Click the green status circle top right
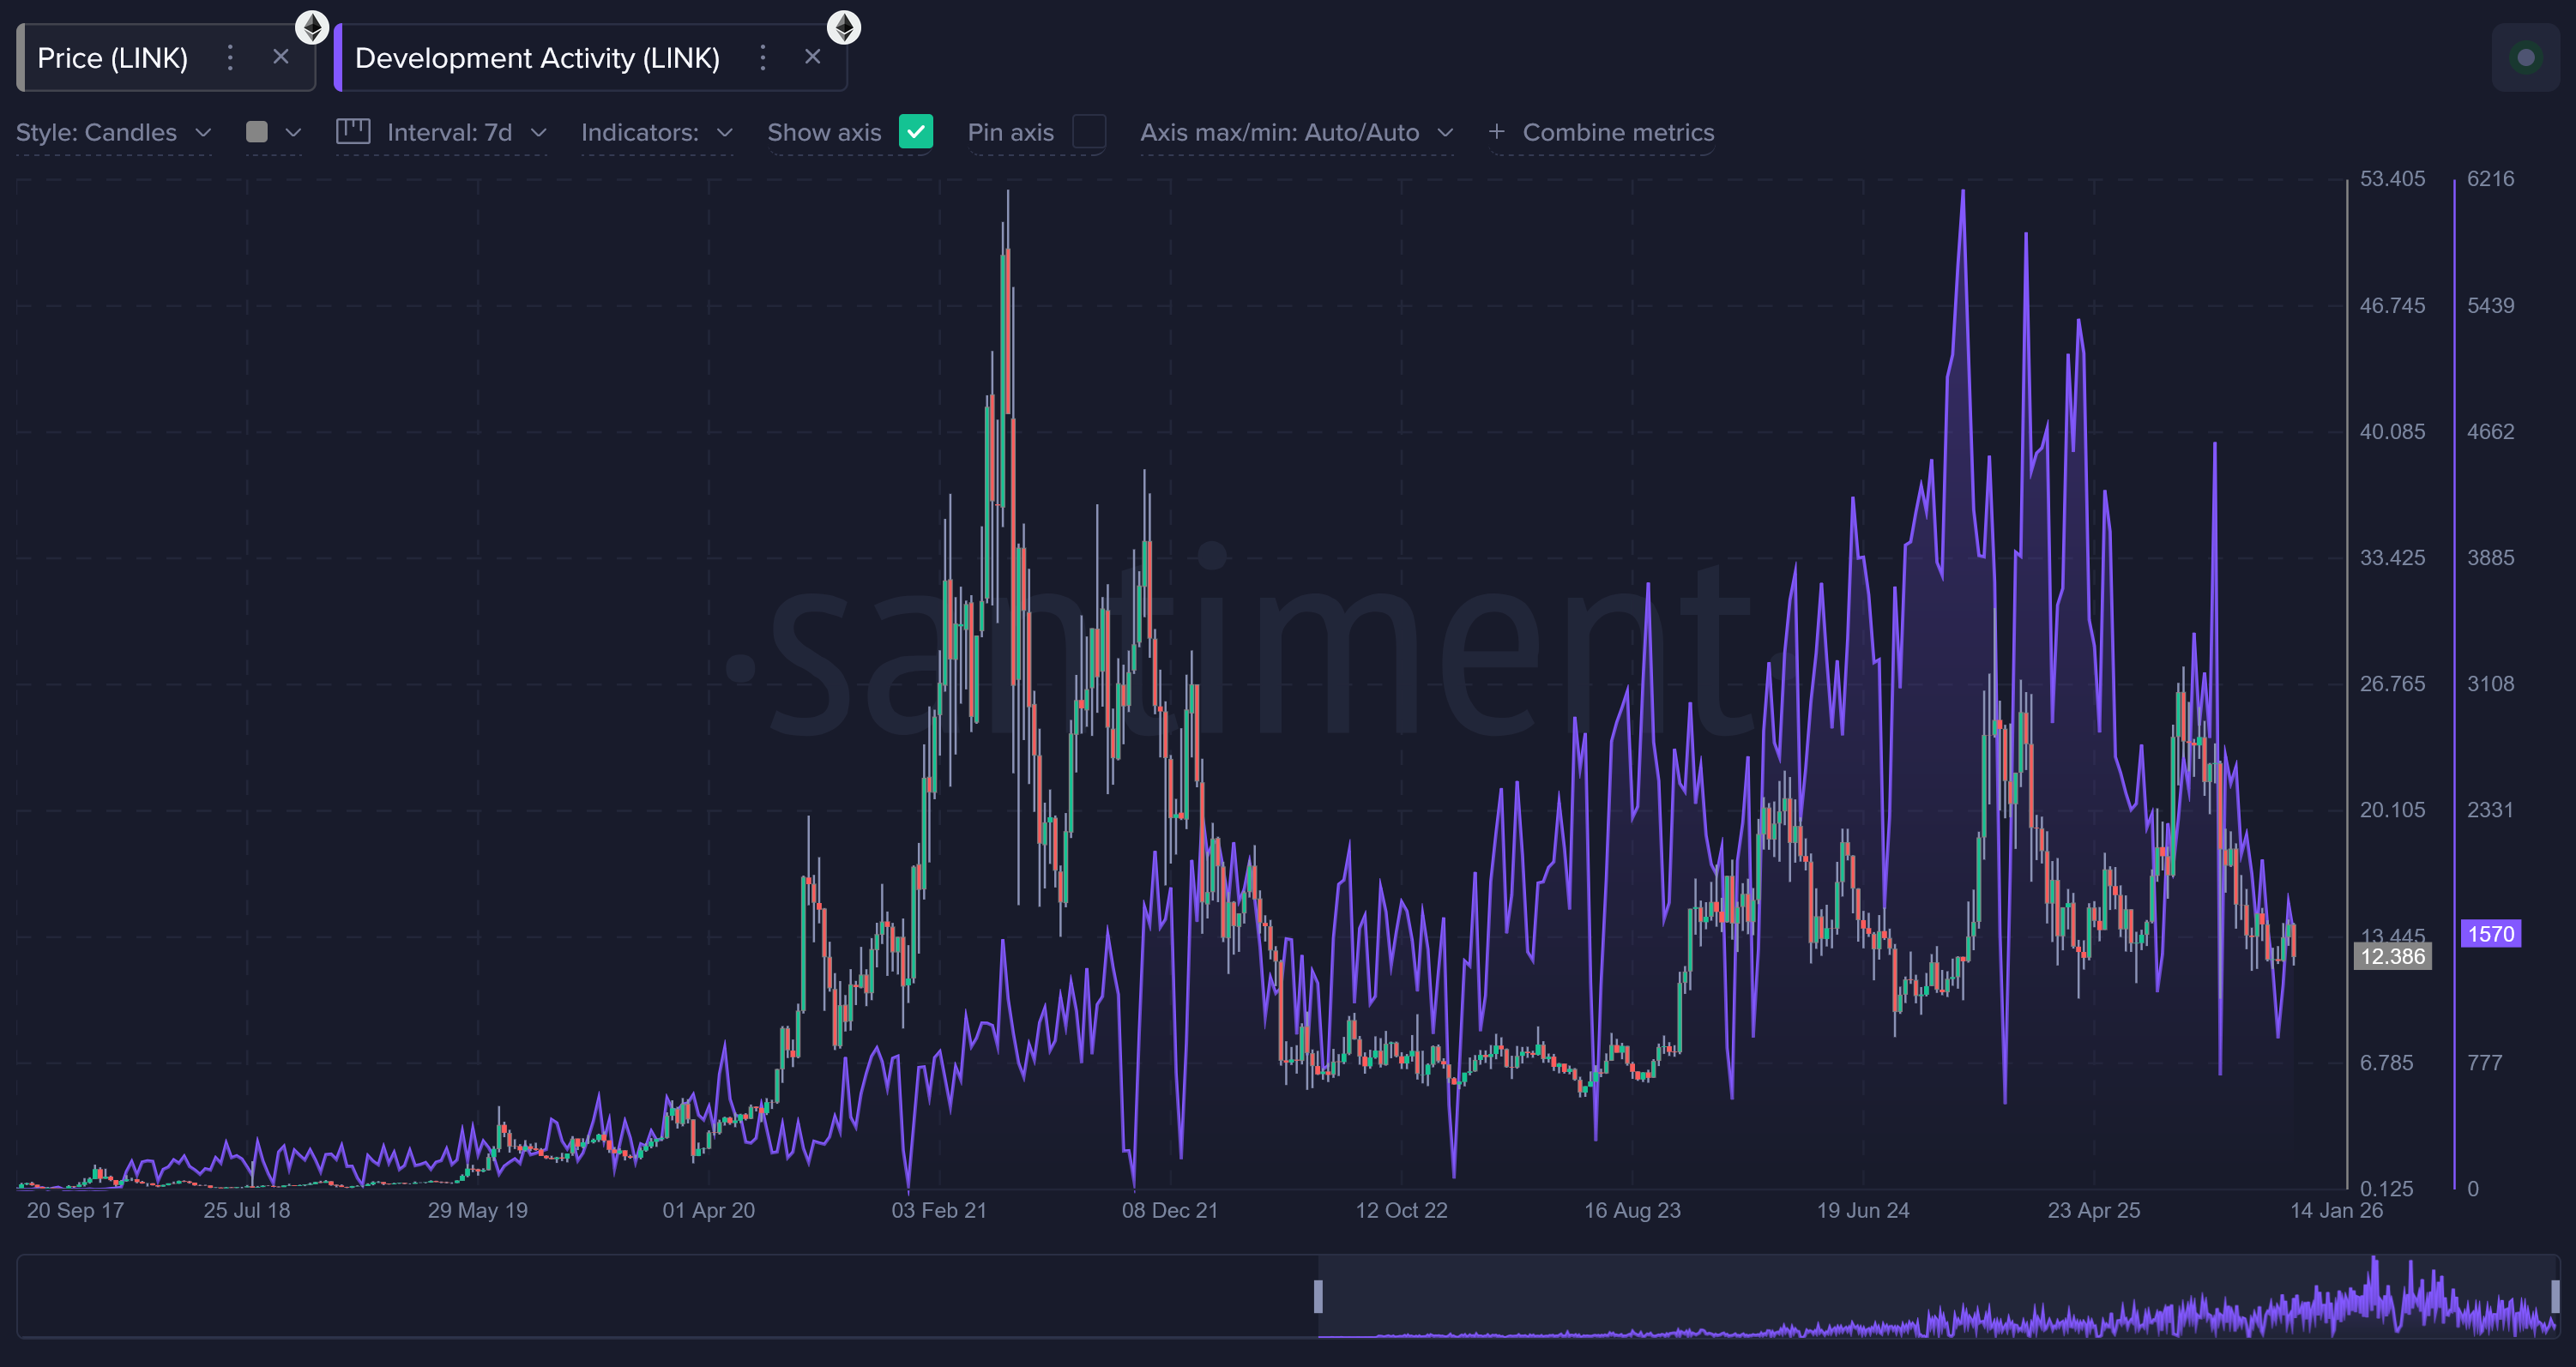The height and width of the screenshot is (1367, 2576). (x=2525, y=57)
